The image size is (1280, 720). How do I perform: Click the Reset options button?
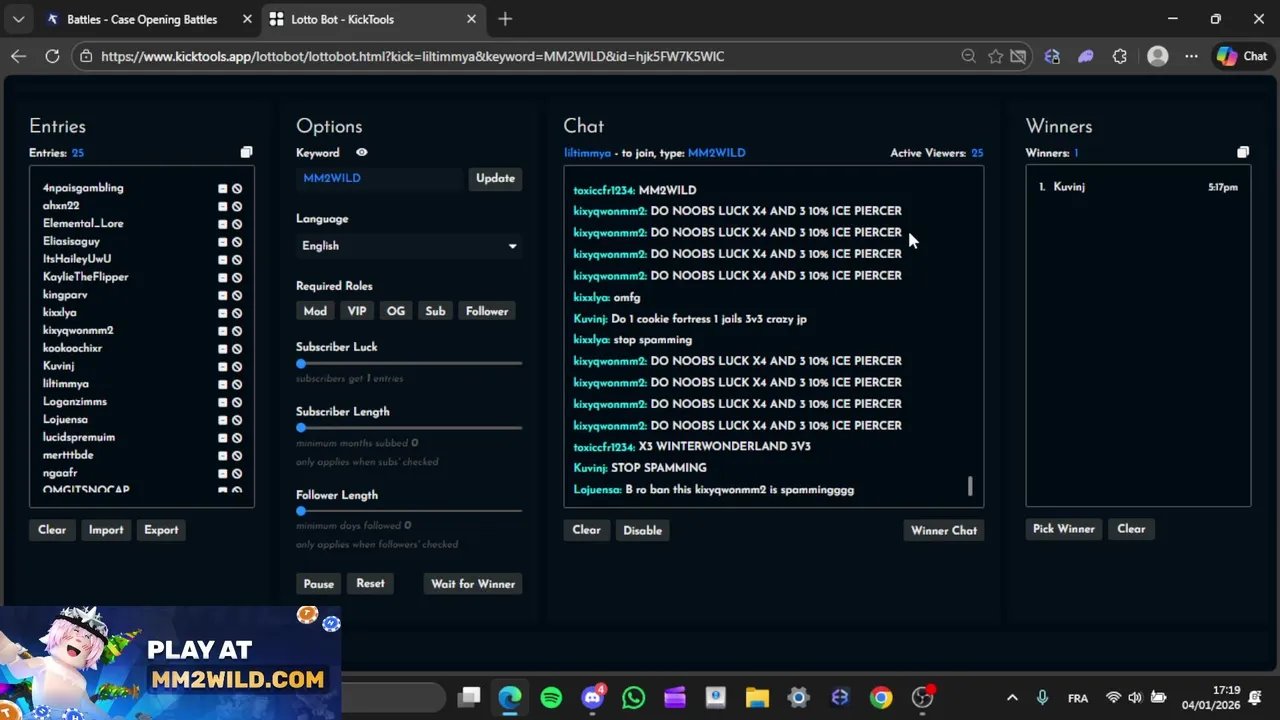click(370, 584)
